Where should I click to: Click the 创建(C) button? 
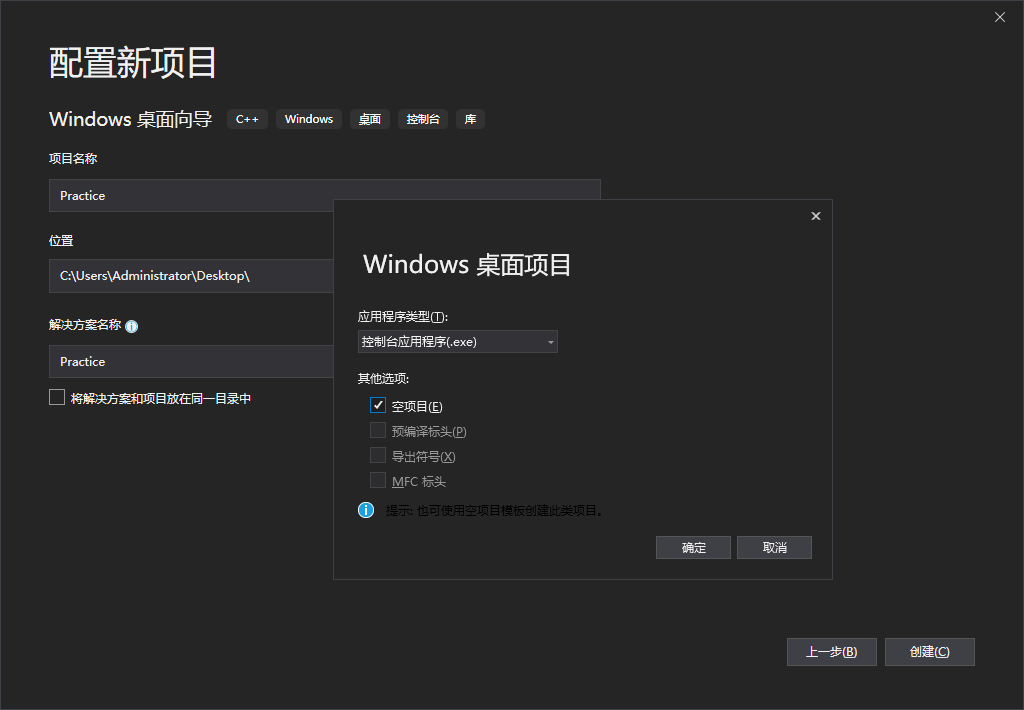929,652
